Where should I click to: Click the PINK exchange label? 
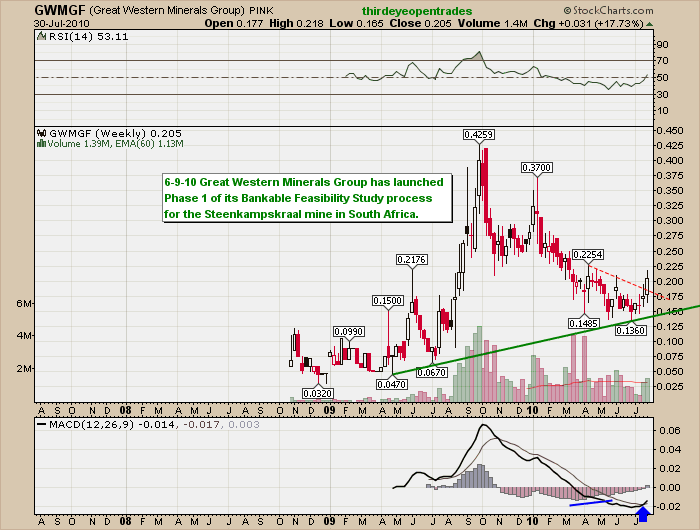pyautogui.click(x=261, y=10)
